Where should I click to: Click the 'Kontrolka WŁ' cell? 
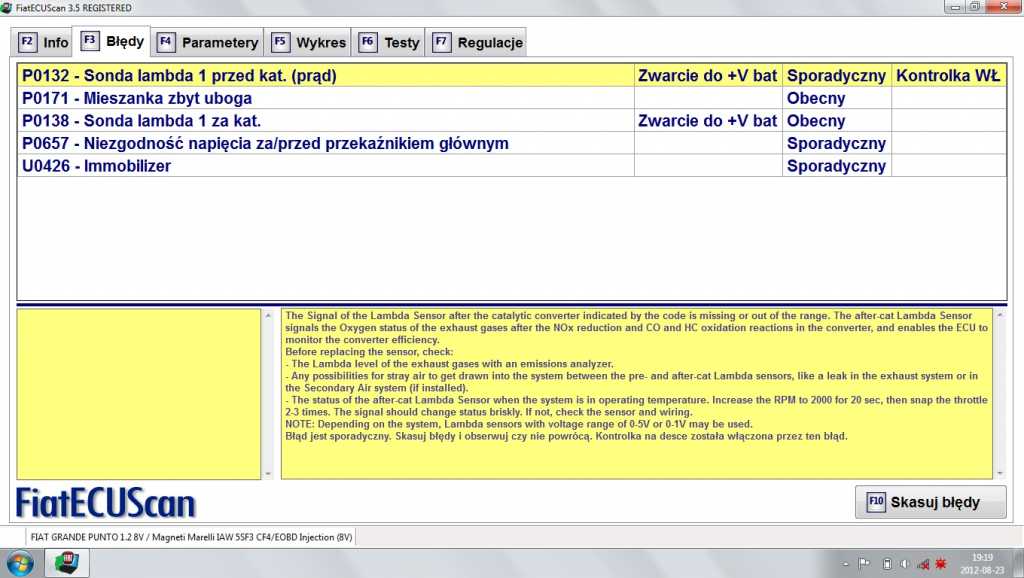tap(948, 75)
